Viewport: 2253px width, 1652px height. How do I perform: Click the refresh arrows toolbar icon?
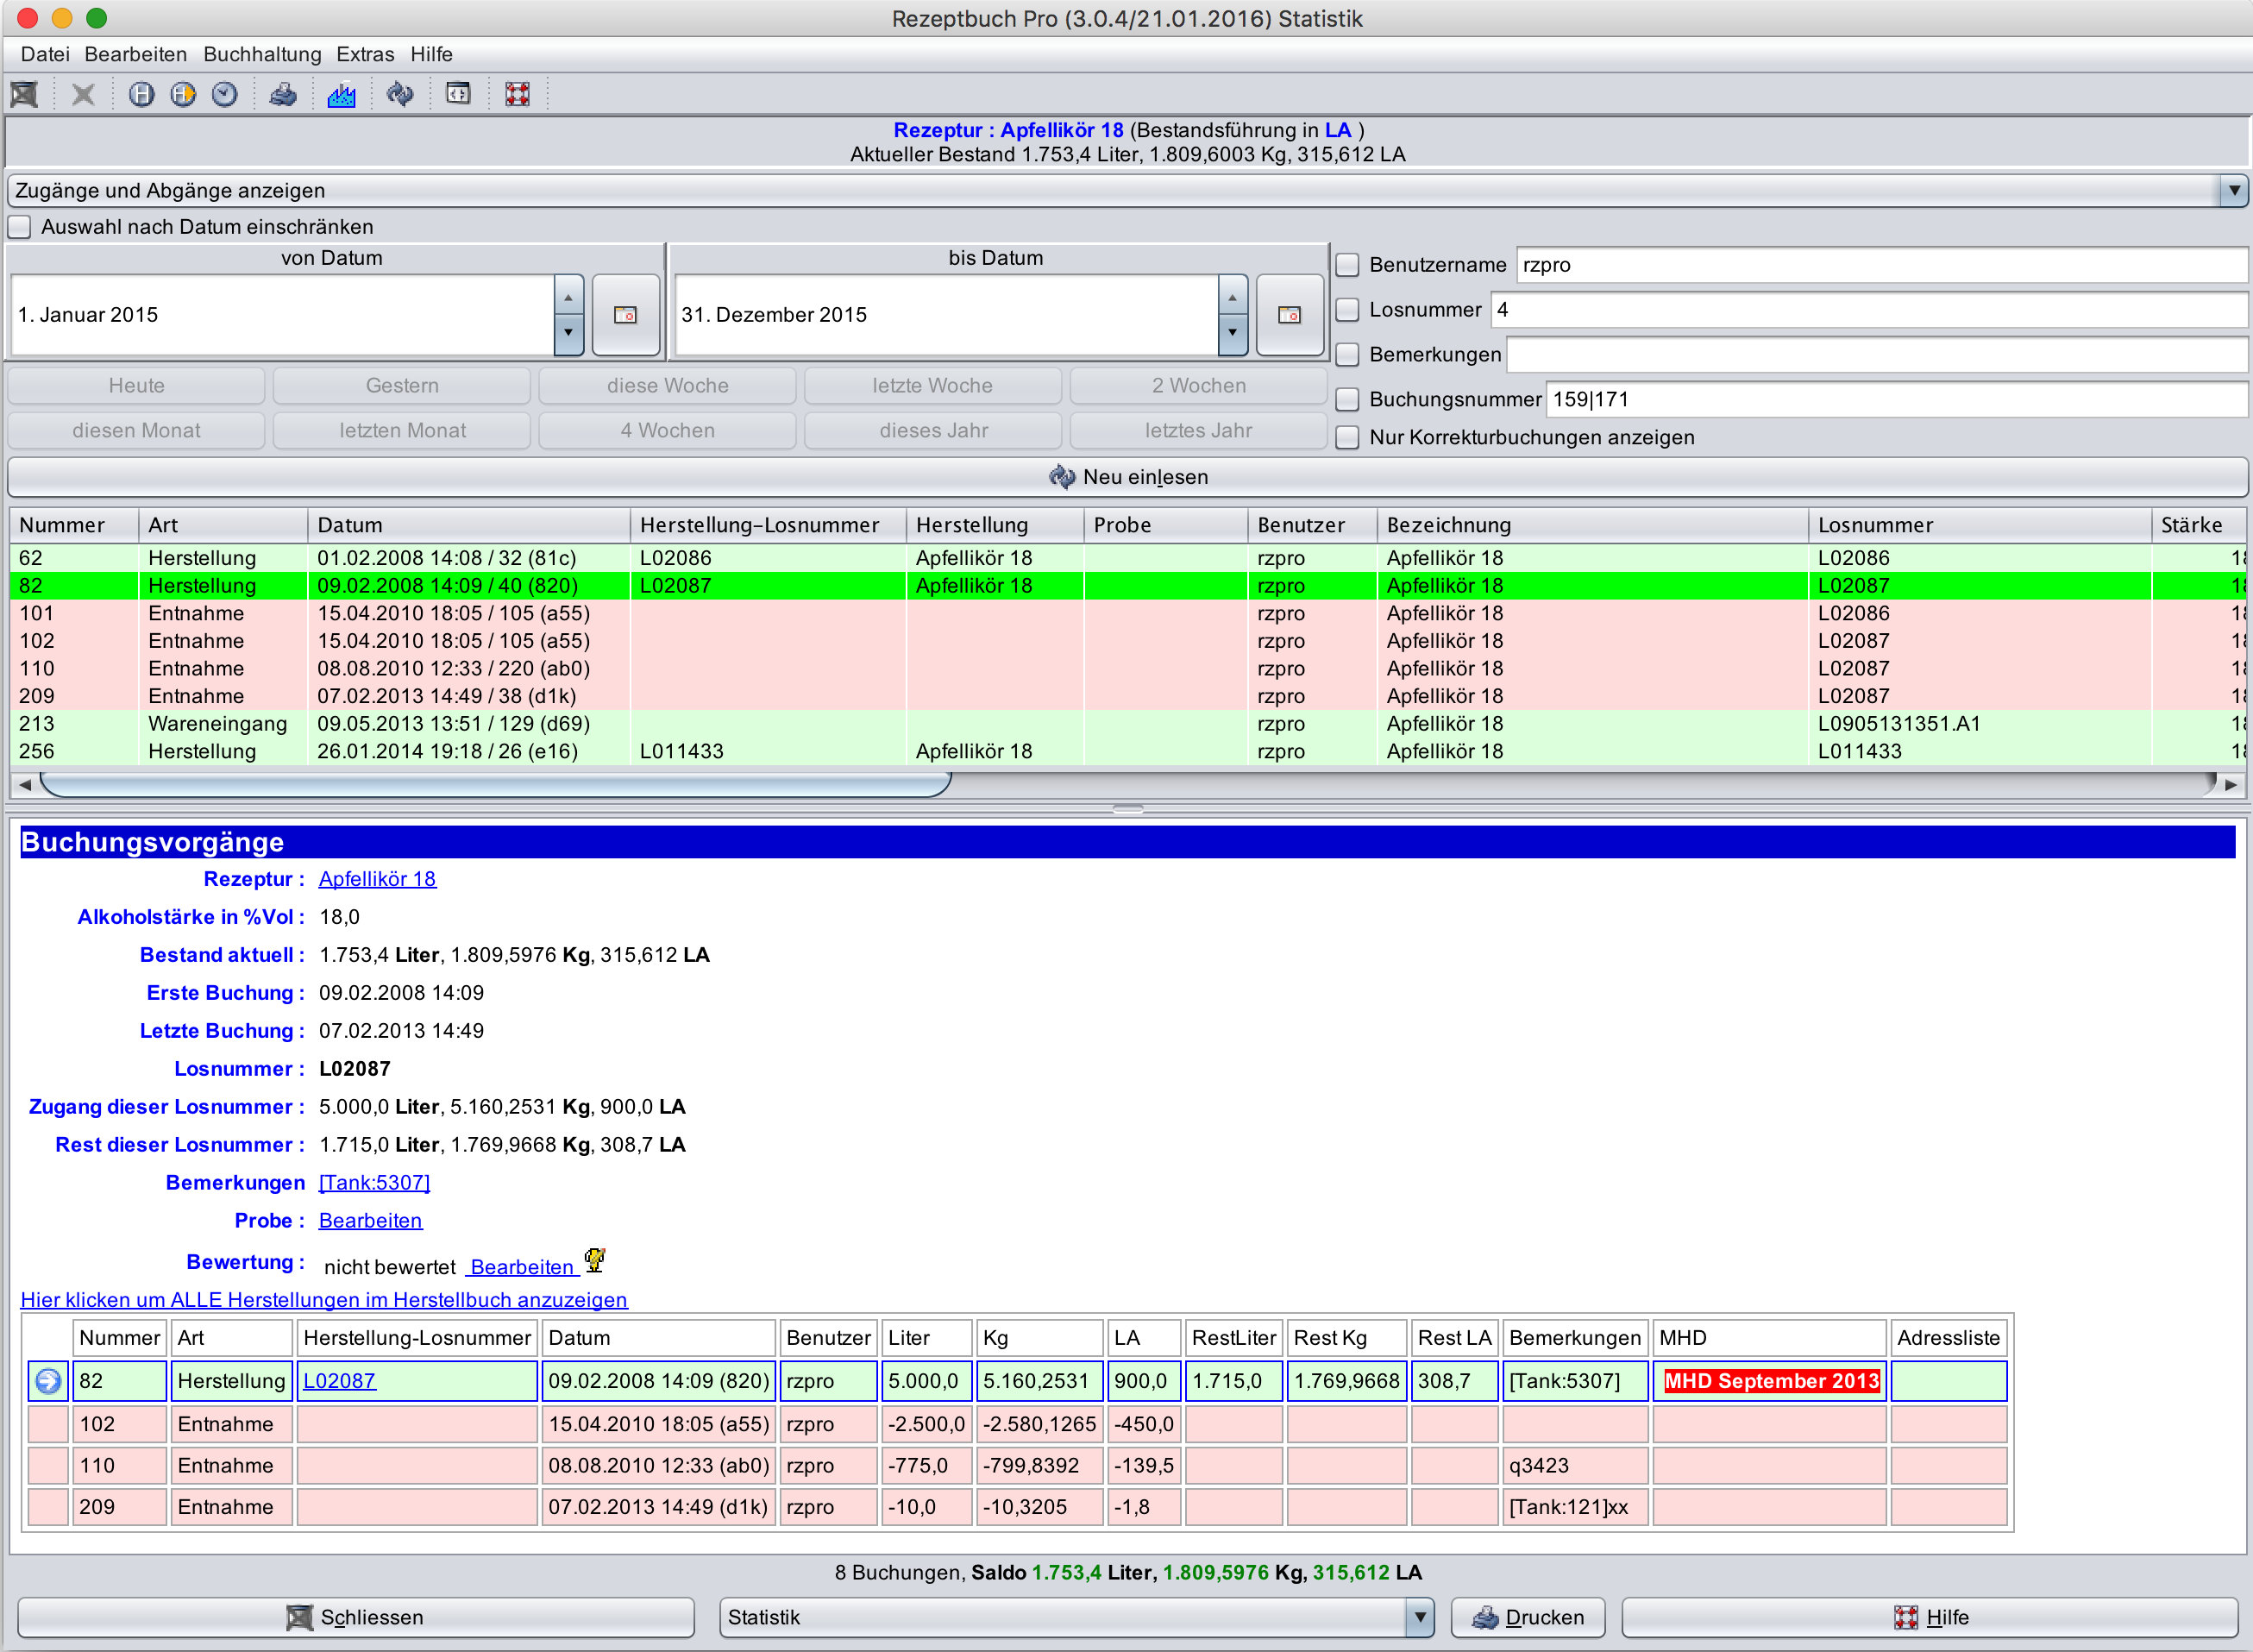400,95
